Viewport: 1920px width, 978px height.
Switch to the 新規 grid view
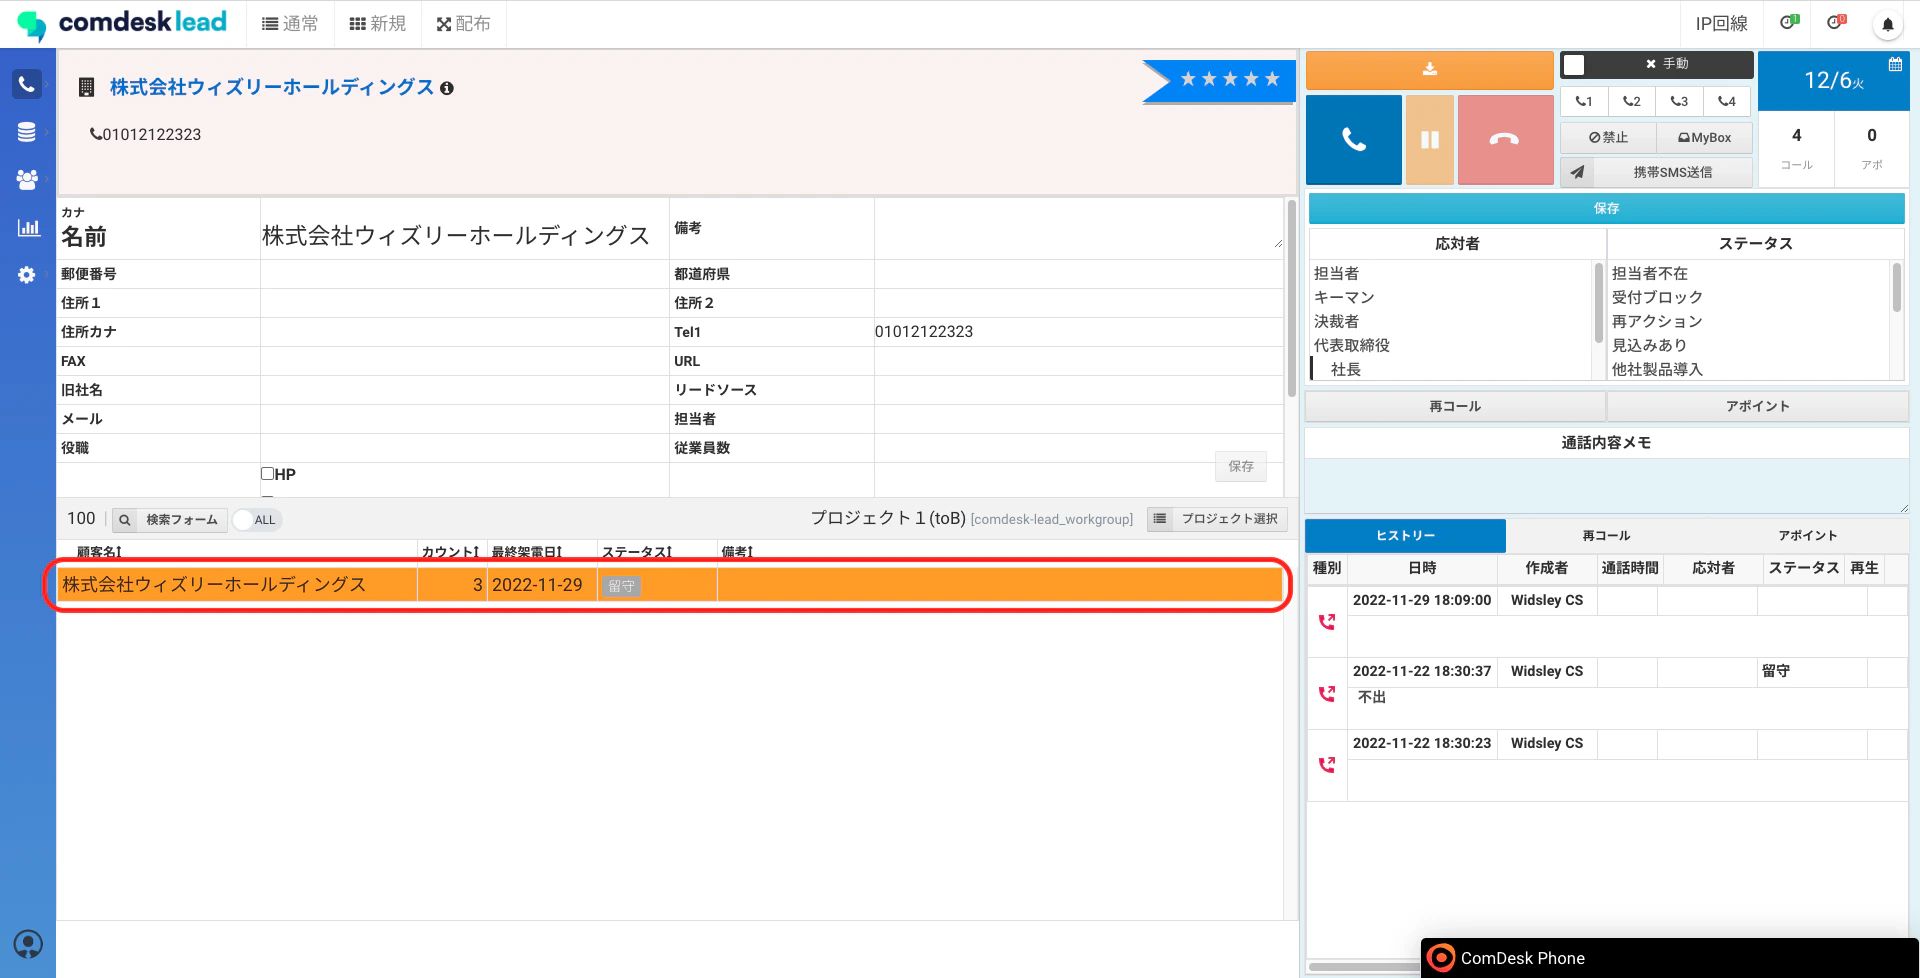(377, 24)
